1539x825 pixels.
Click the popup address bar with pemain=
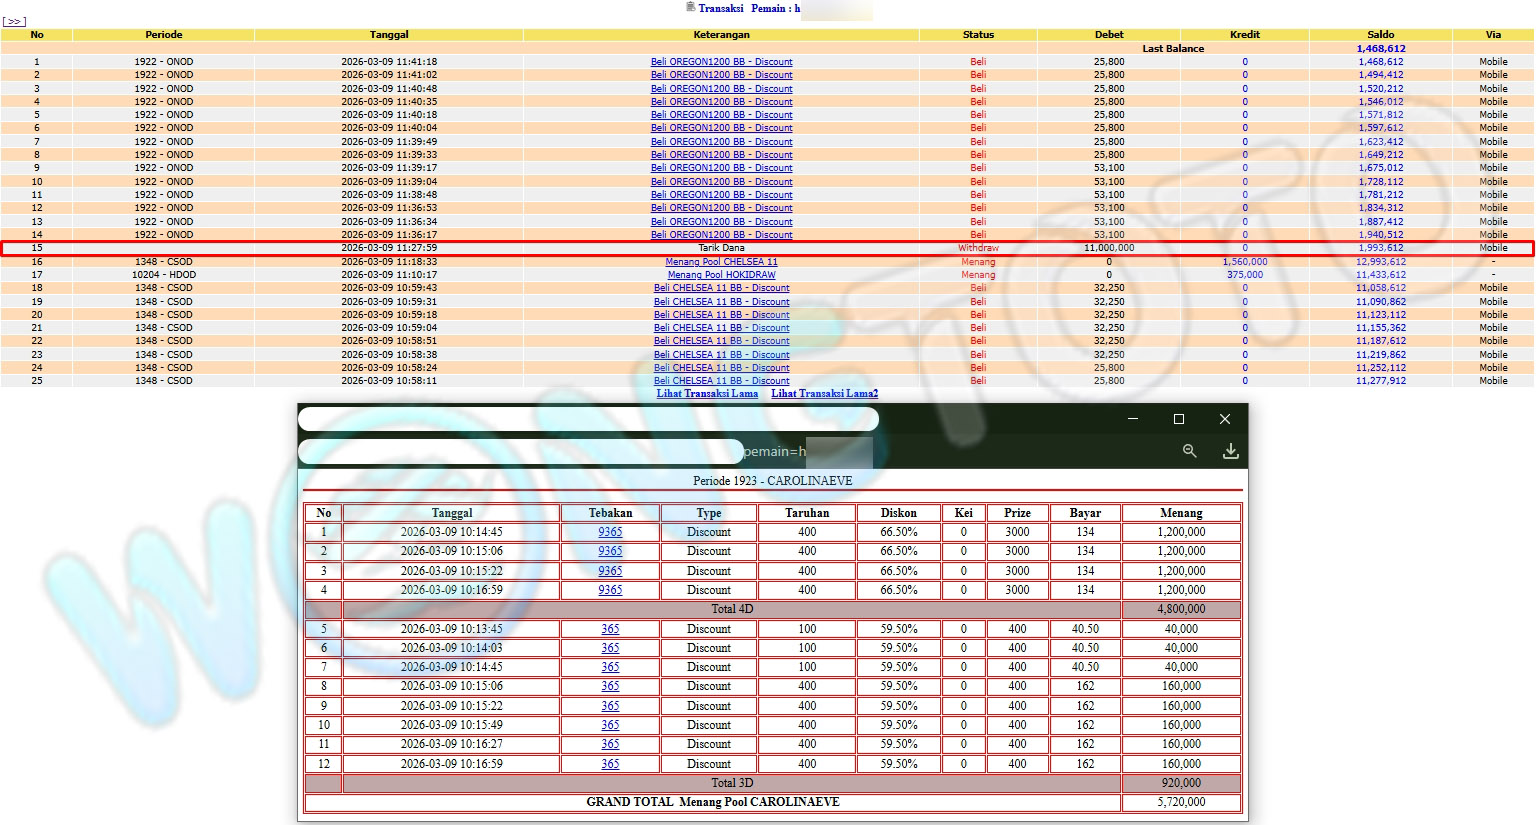tap(520, 452)
